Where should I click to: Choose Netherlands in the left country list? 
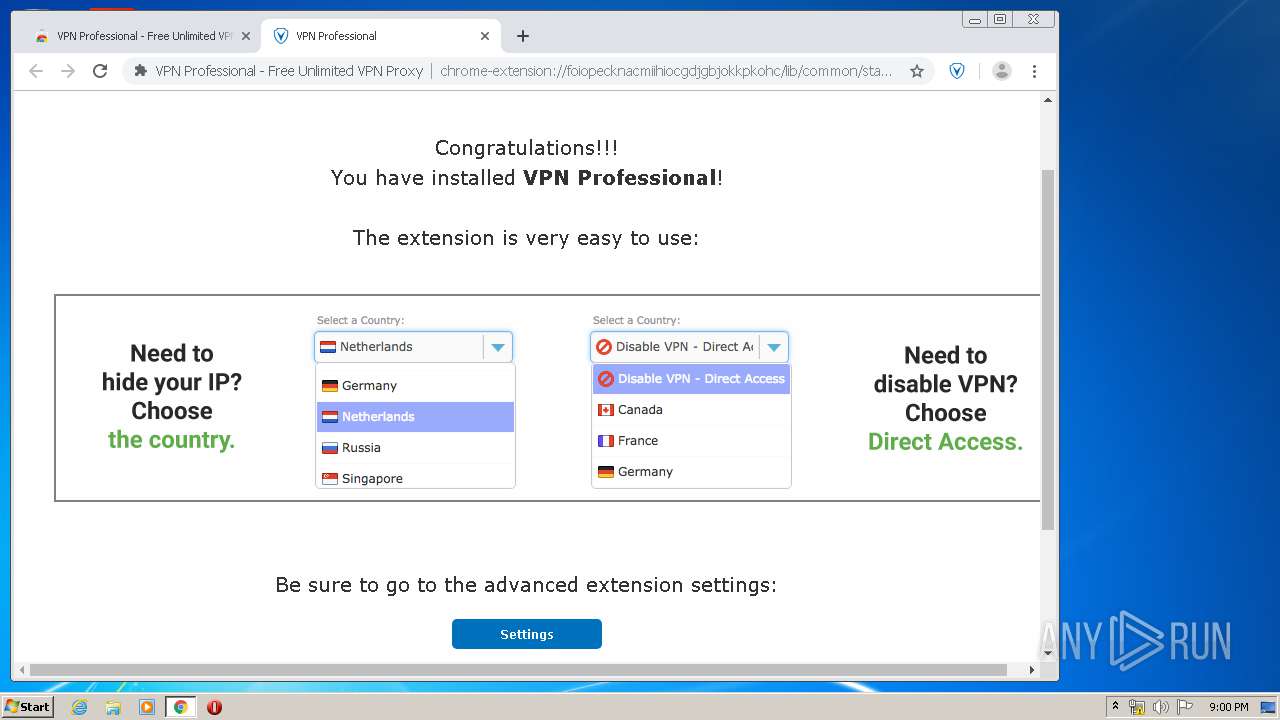tap(415, 417)
